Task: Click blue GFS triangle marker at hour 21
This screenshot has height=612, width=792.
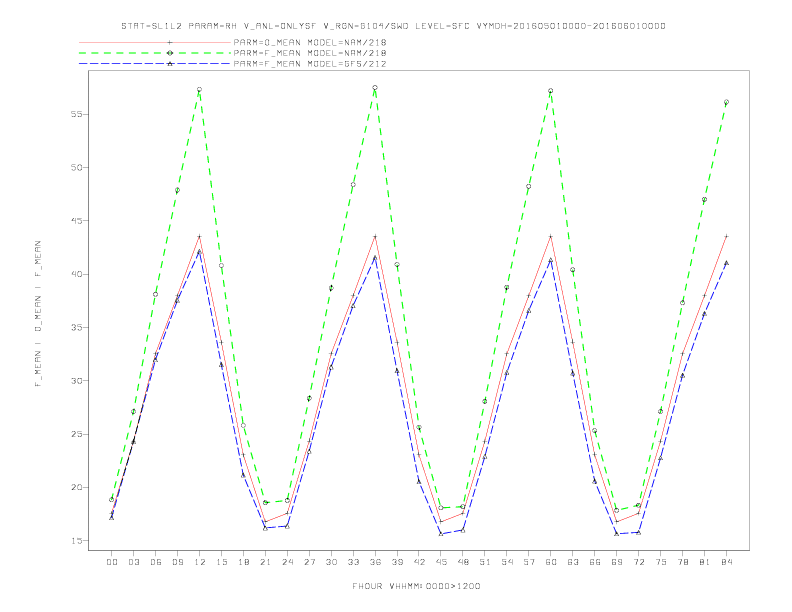Action: tap(265, 528)
